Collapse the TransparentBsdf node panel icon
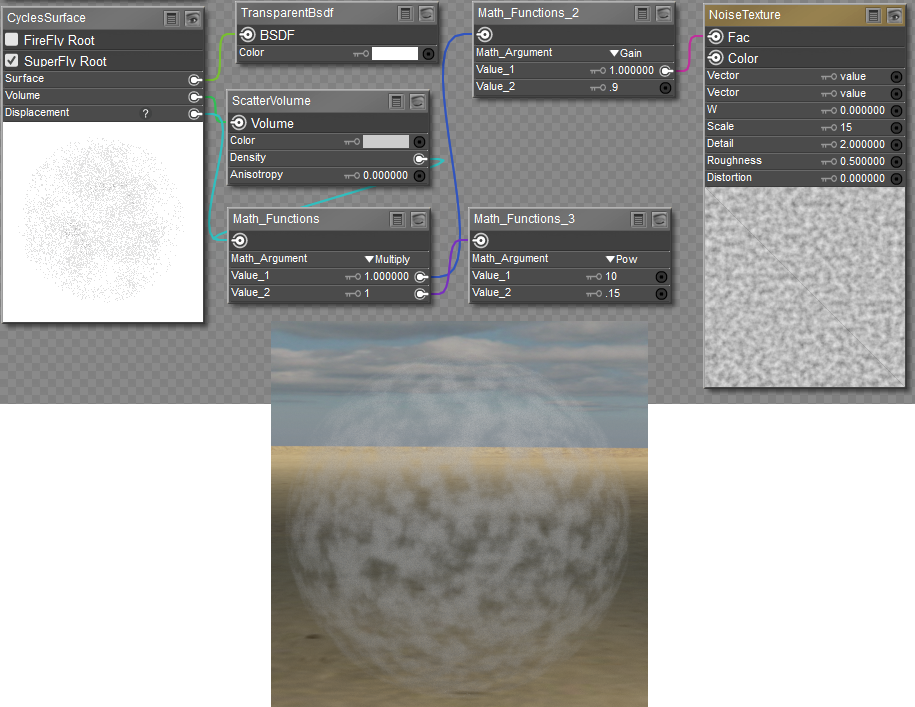Image resolution: width=915 pixels, height=707 pixels. (x=405, y=13)
